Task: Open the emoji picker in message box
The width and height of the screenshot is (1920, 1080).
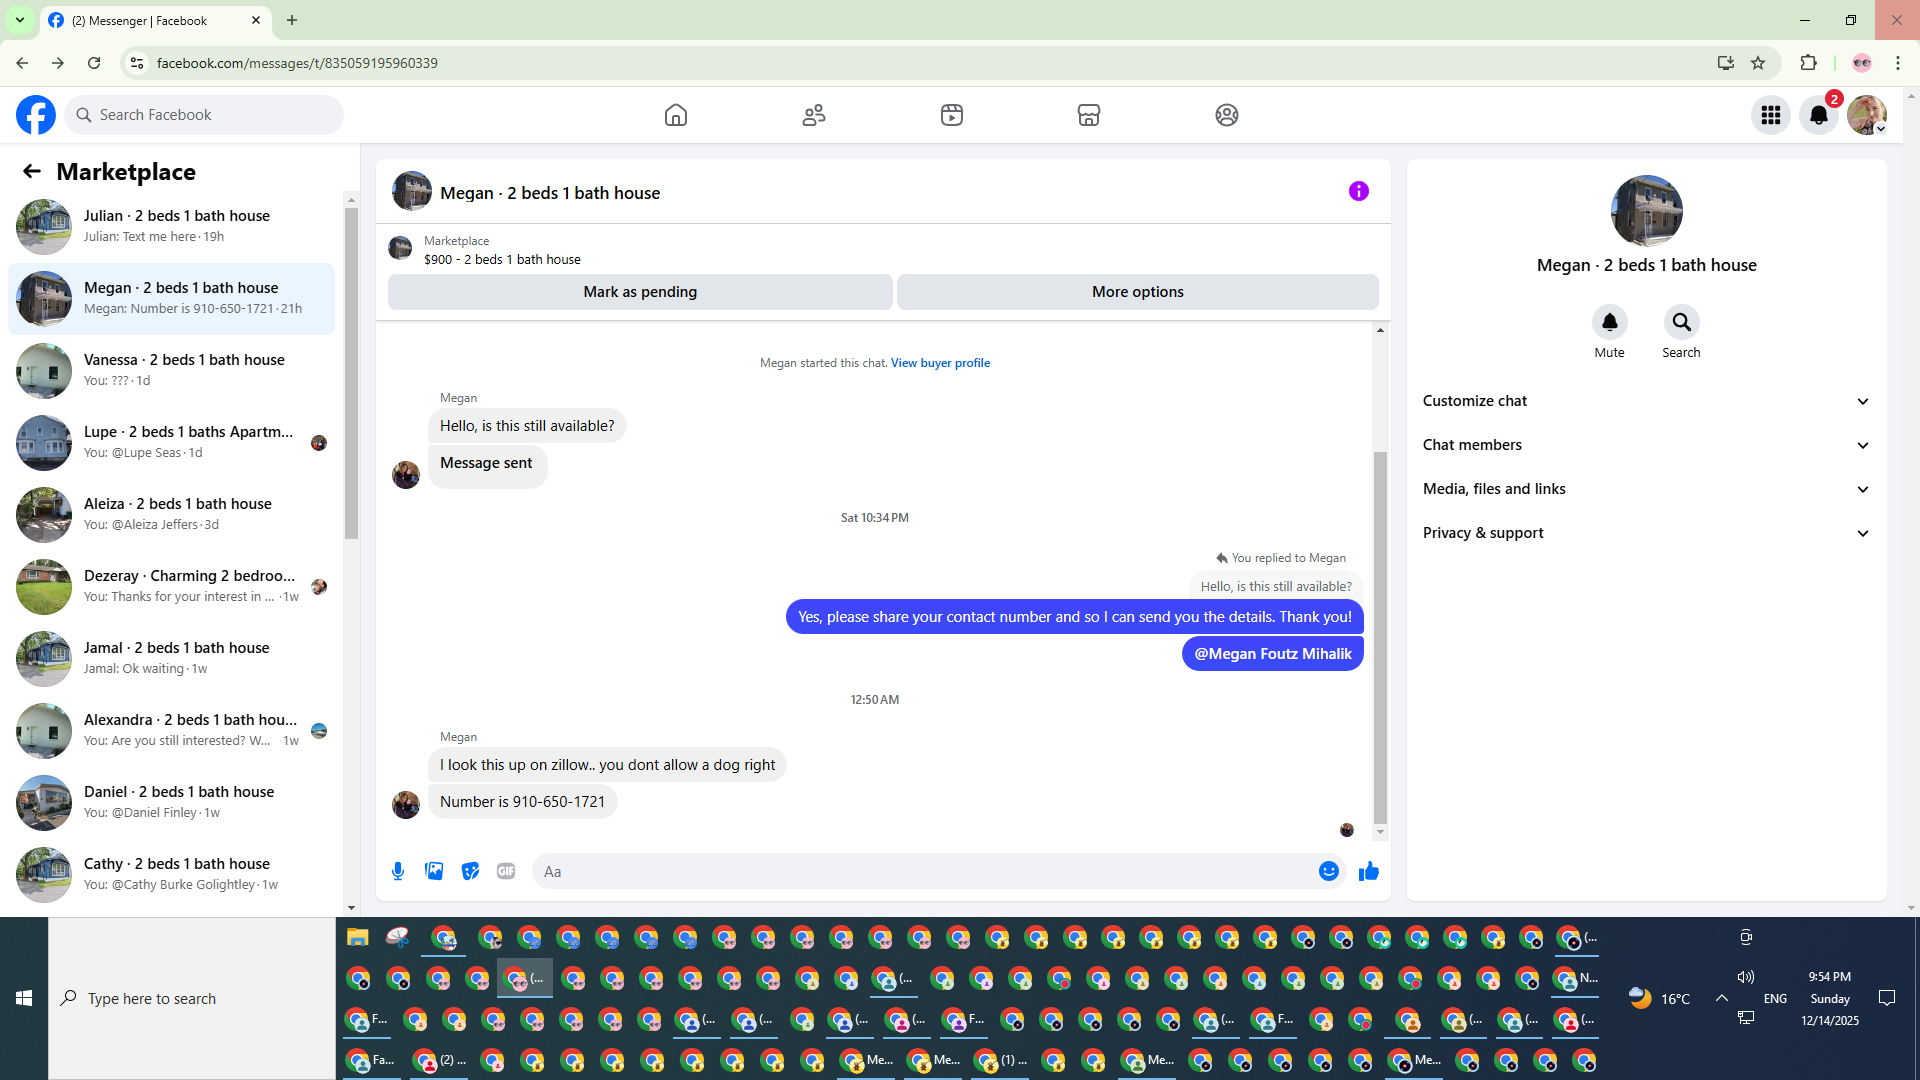Action: coord(1328,871)
